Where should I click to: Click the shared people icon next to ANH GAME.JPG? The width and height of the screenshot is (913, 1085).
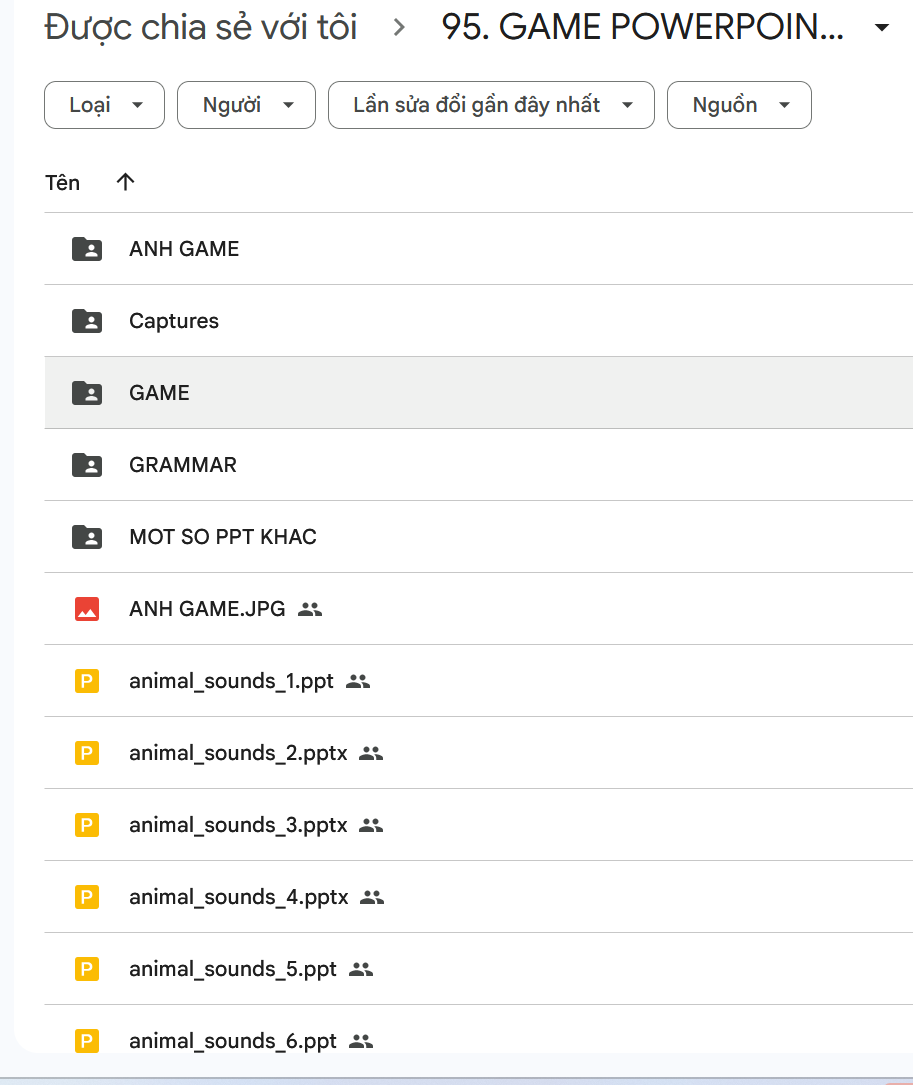(310, 609)
